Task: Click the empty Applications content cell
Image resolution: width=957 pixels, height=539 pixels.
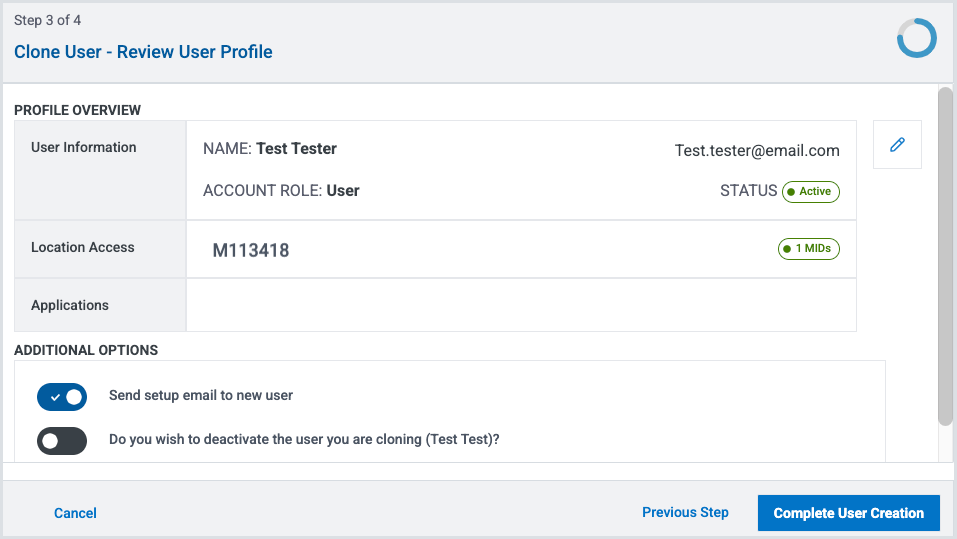Action: pos(520,305)
